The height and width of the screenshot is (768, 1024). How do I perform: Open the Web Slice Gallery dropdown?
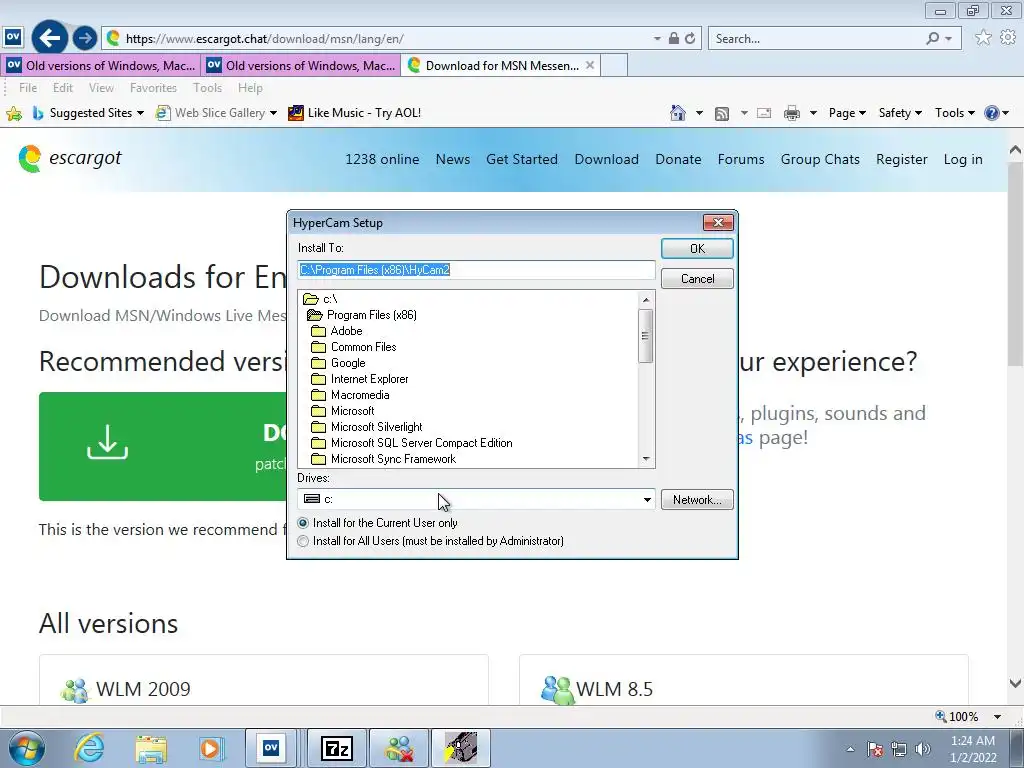273,114
